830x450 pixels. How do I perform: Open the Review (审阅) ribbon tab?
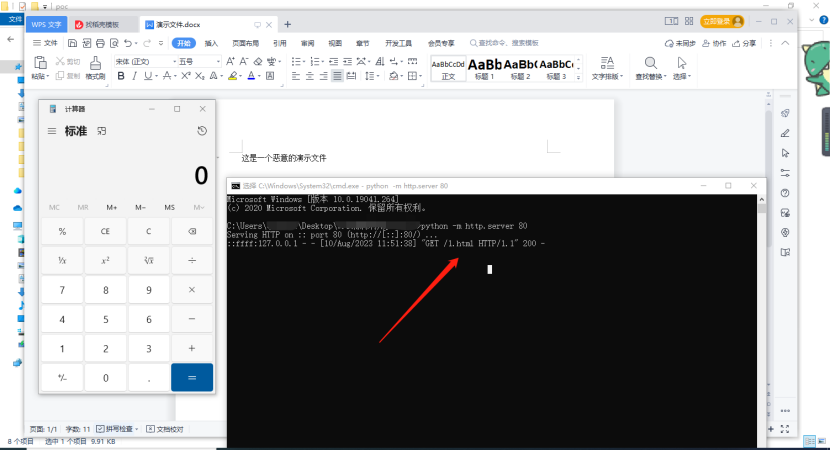click(x=307, y=43)
